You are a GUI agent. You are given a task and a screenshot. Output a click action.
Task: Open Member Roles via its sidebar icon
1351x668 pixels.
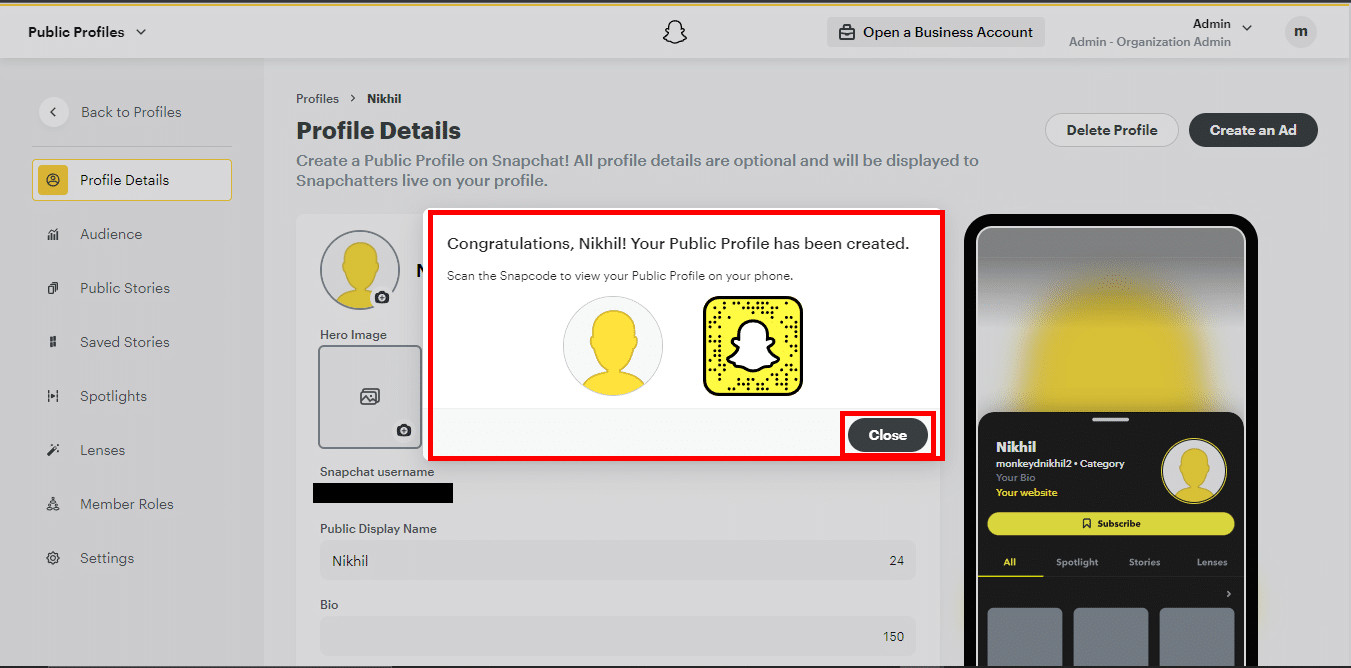pos(52,504)
